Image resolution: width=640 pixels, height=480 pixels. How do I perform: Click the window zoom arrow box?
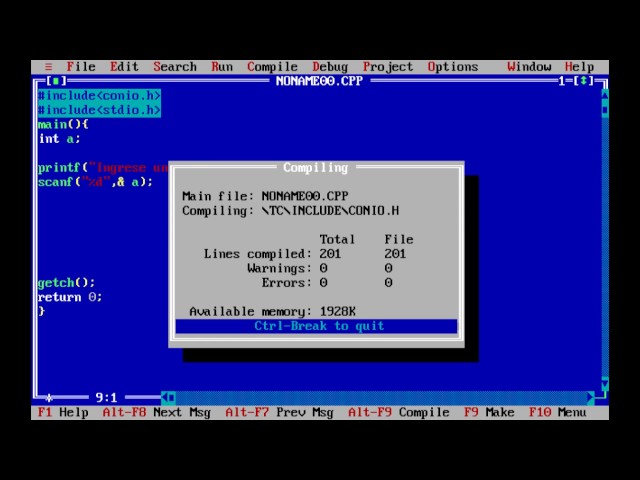(584, 81)
